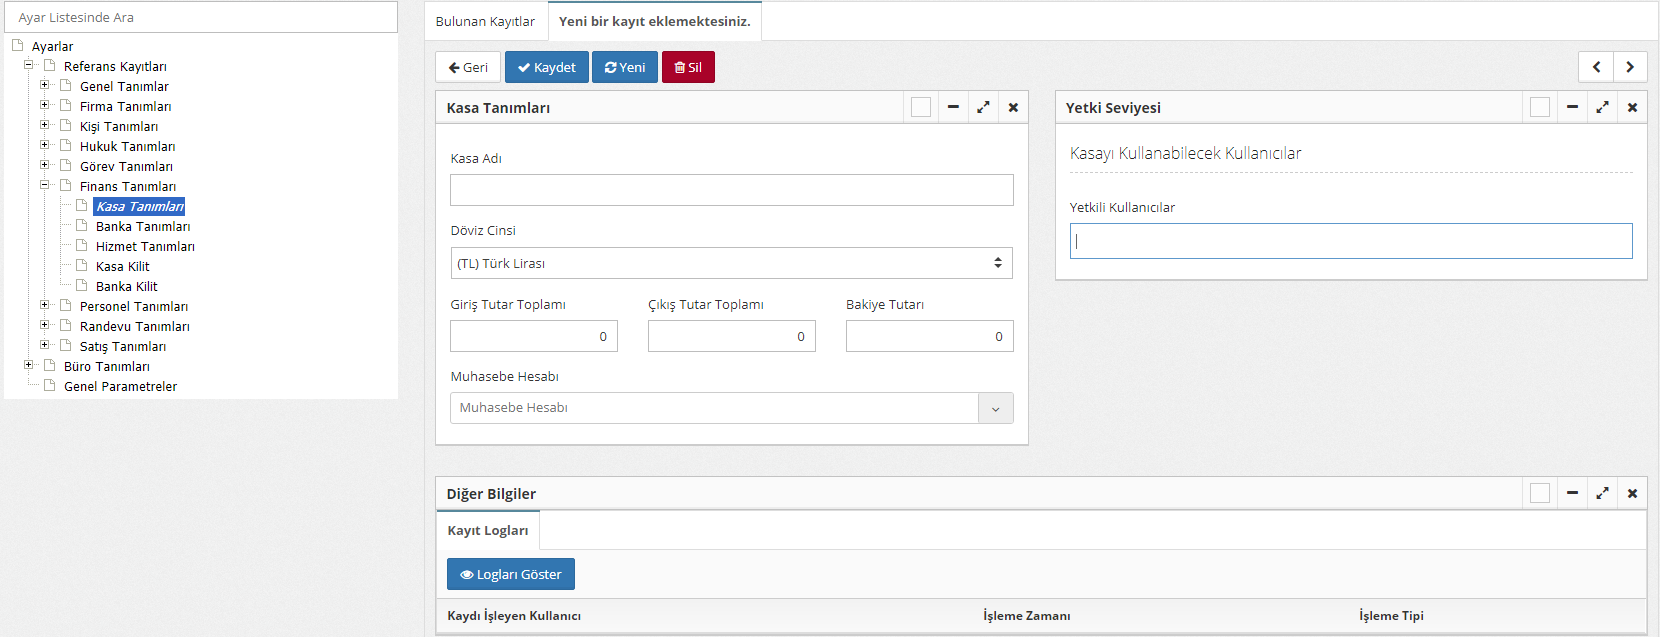Expand Diğer Bilgiler panel to fullscreen
The image size is (1660, 637).
1602,493
